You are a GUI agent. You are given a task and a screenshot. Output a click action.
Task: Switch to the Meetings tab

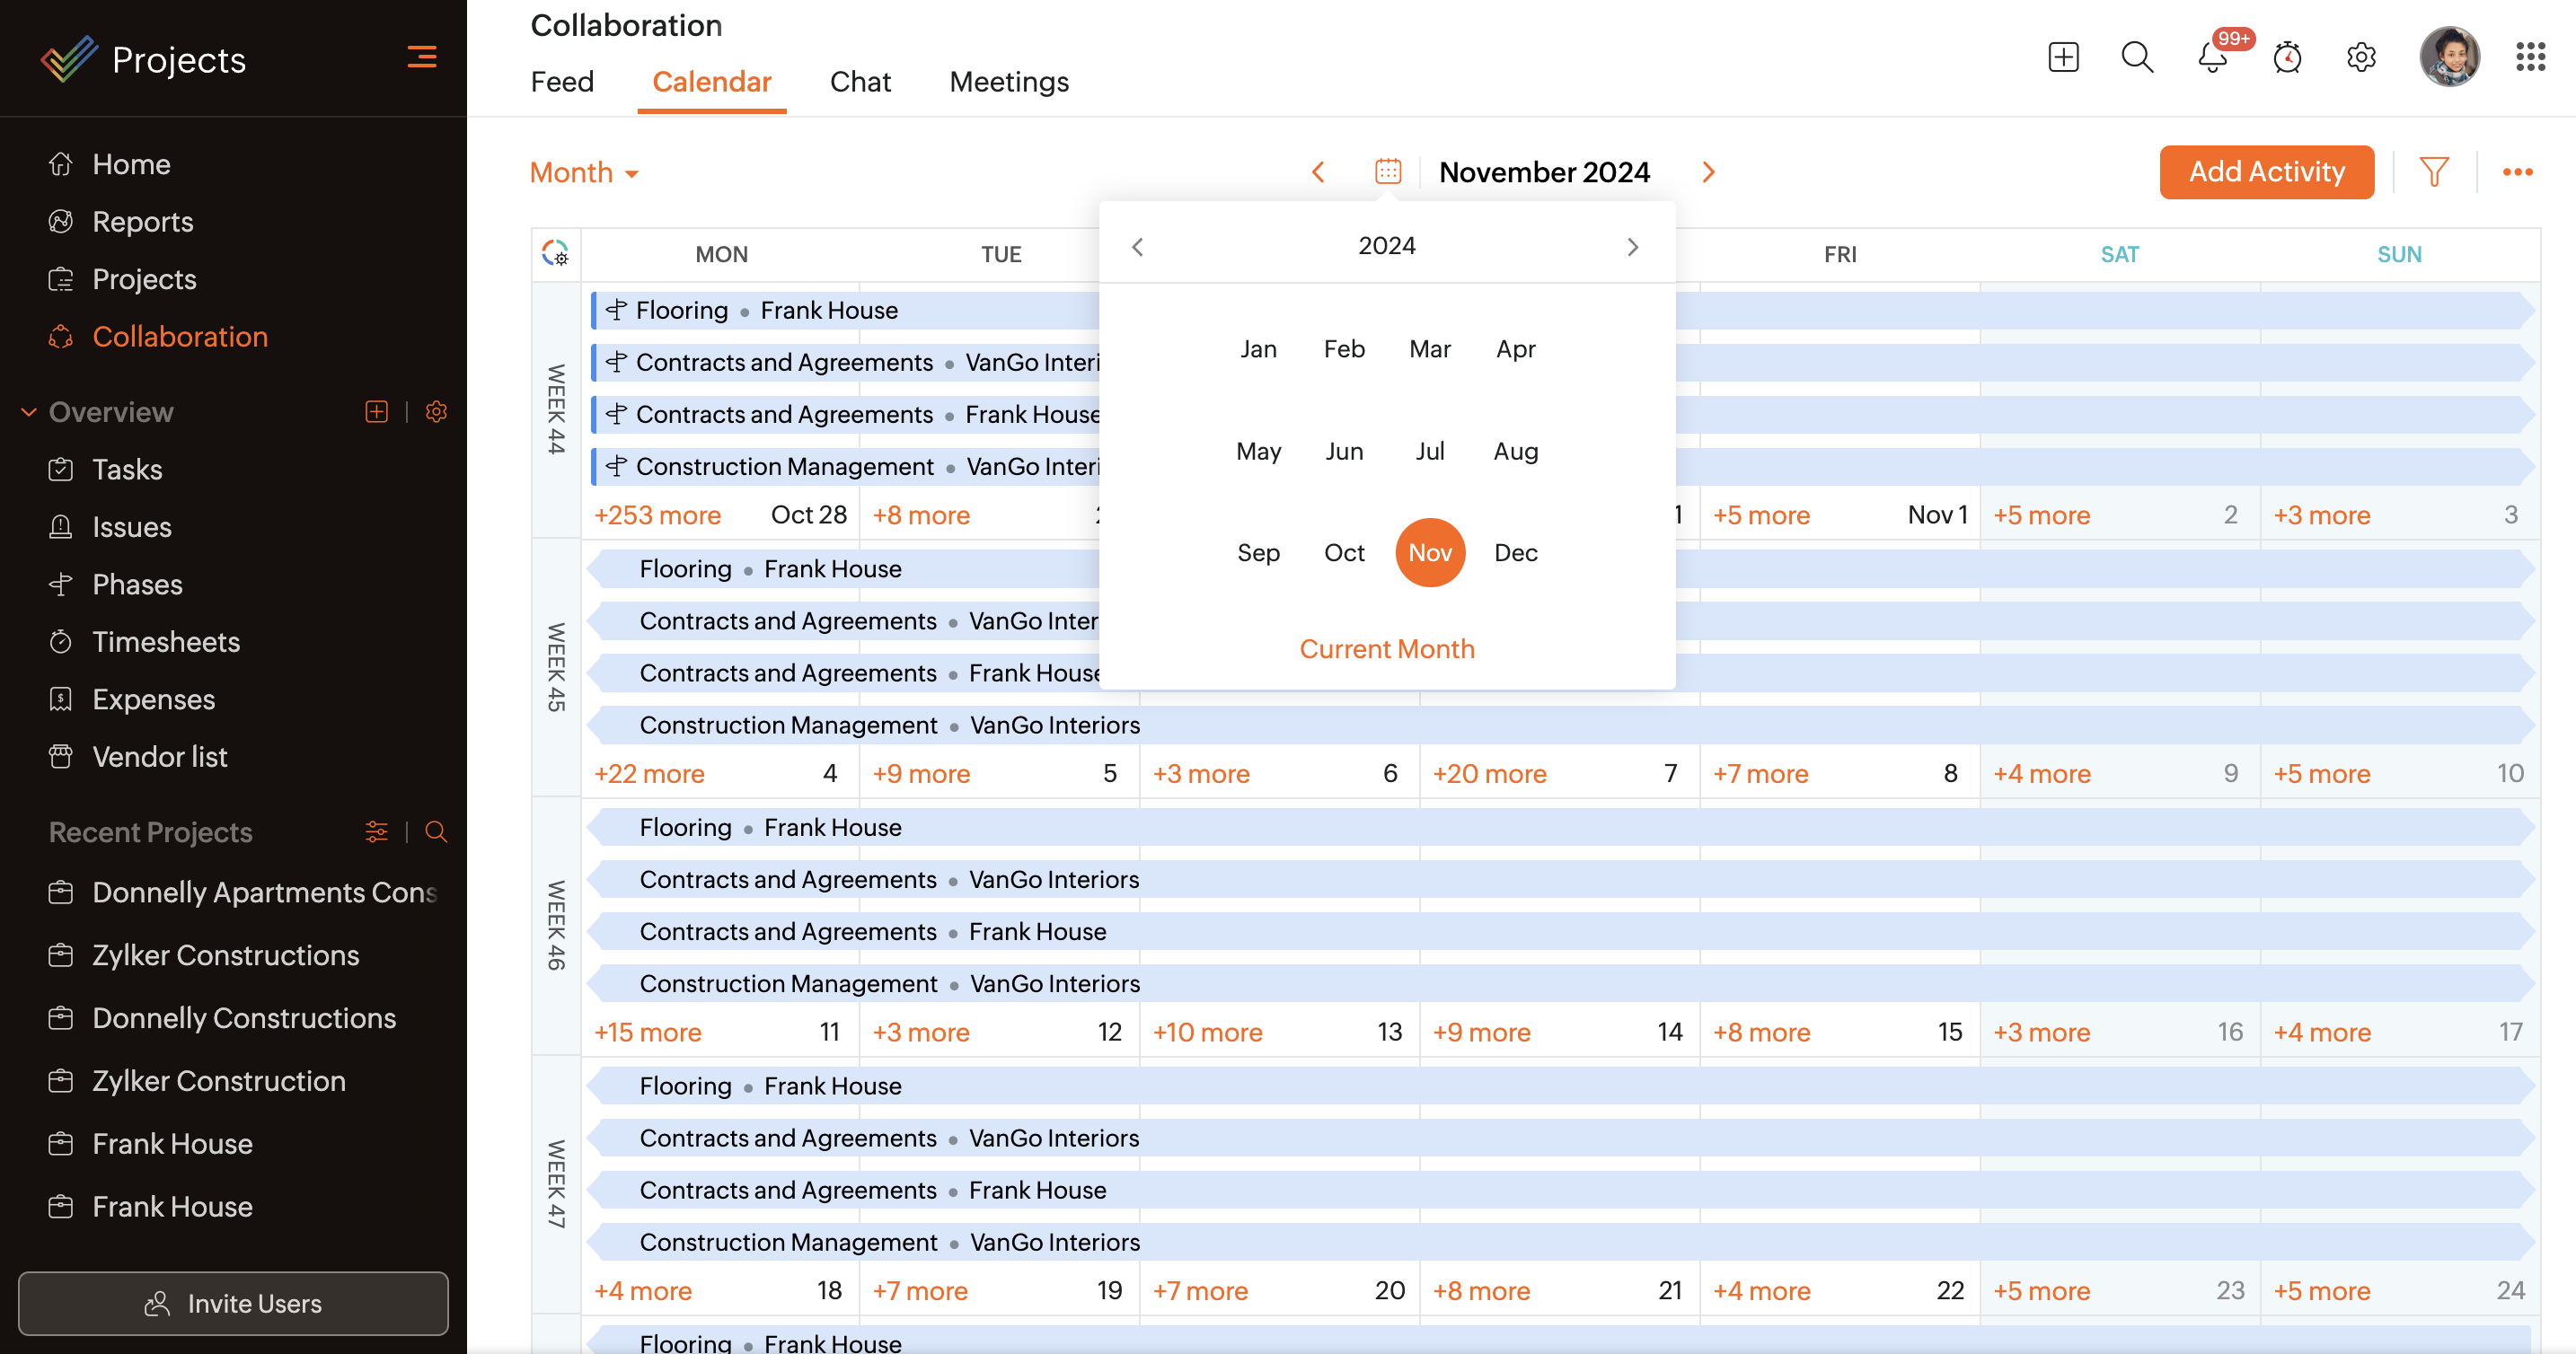tap(1008, 82)
